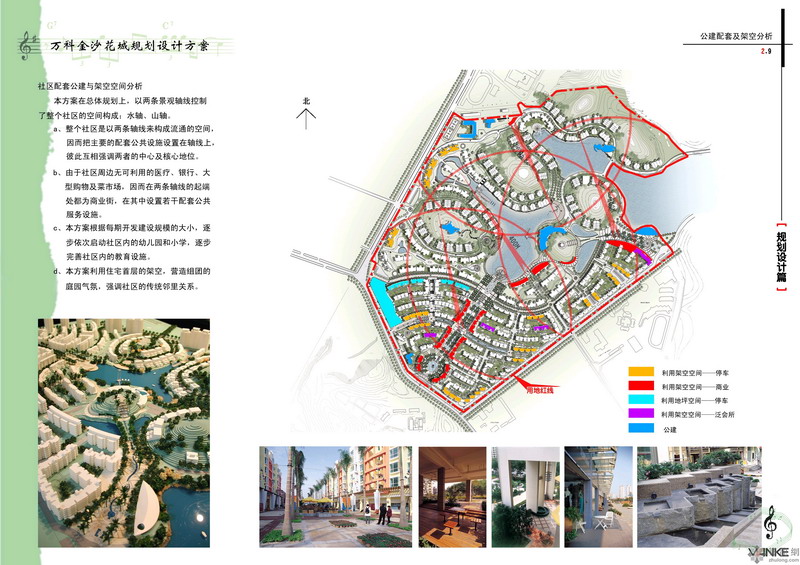
Task: Select the cyan 地坪空间 停车 legend swatch
Action: (x=641, y=400)
